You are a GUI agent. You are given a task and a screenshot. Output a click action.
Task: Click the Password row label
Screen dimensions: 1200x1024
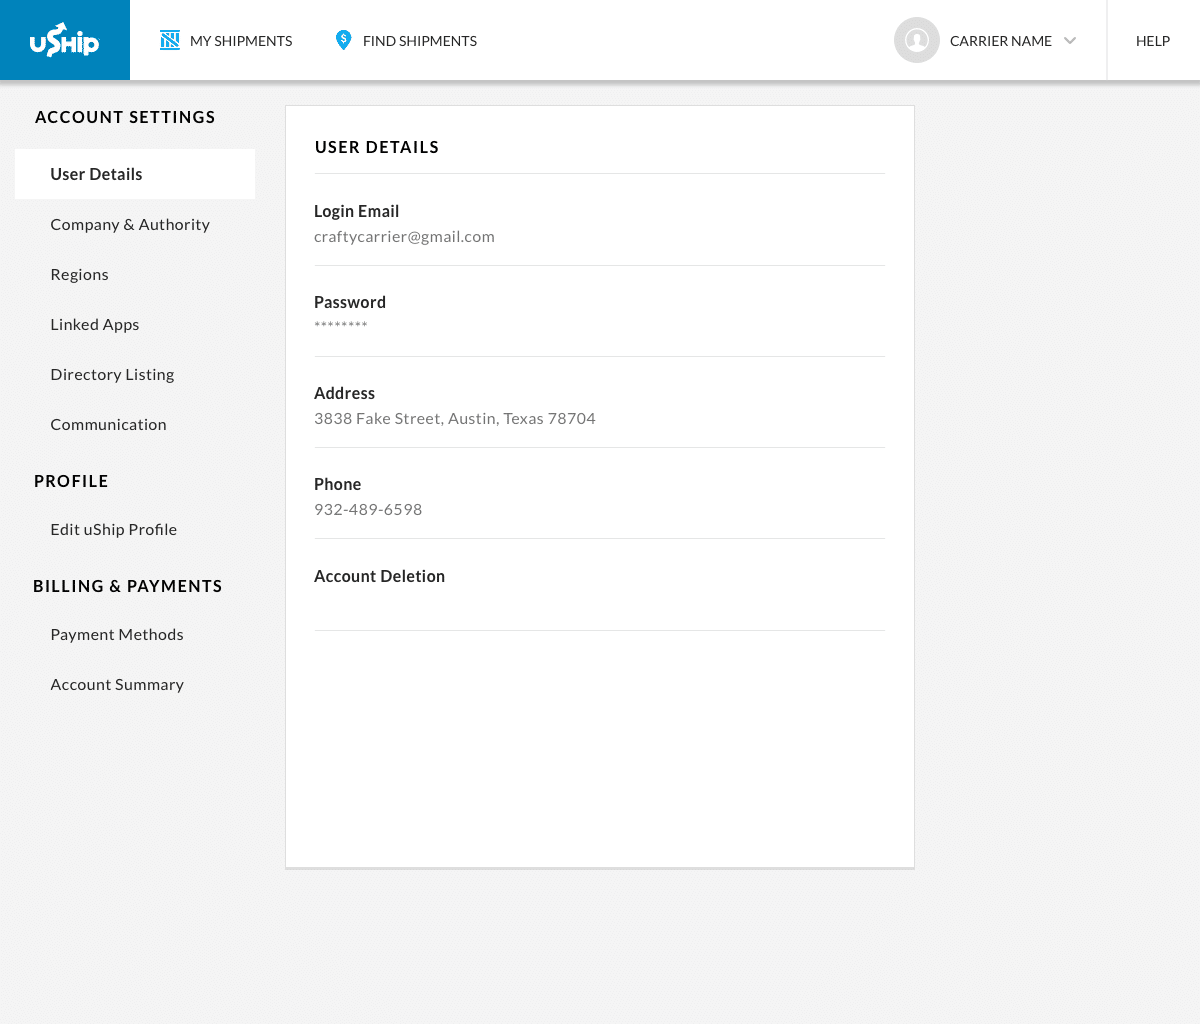[350, 302]
